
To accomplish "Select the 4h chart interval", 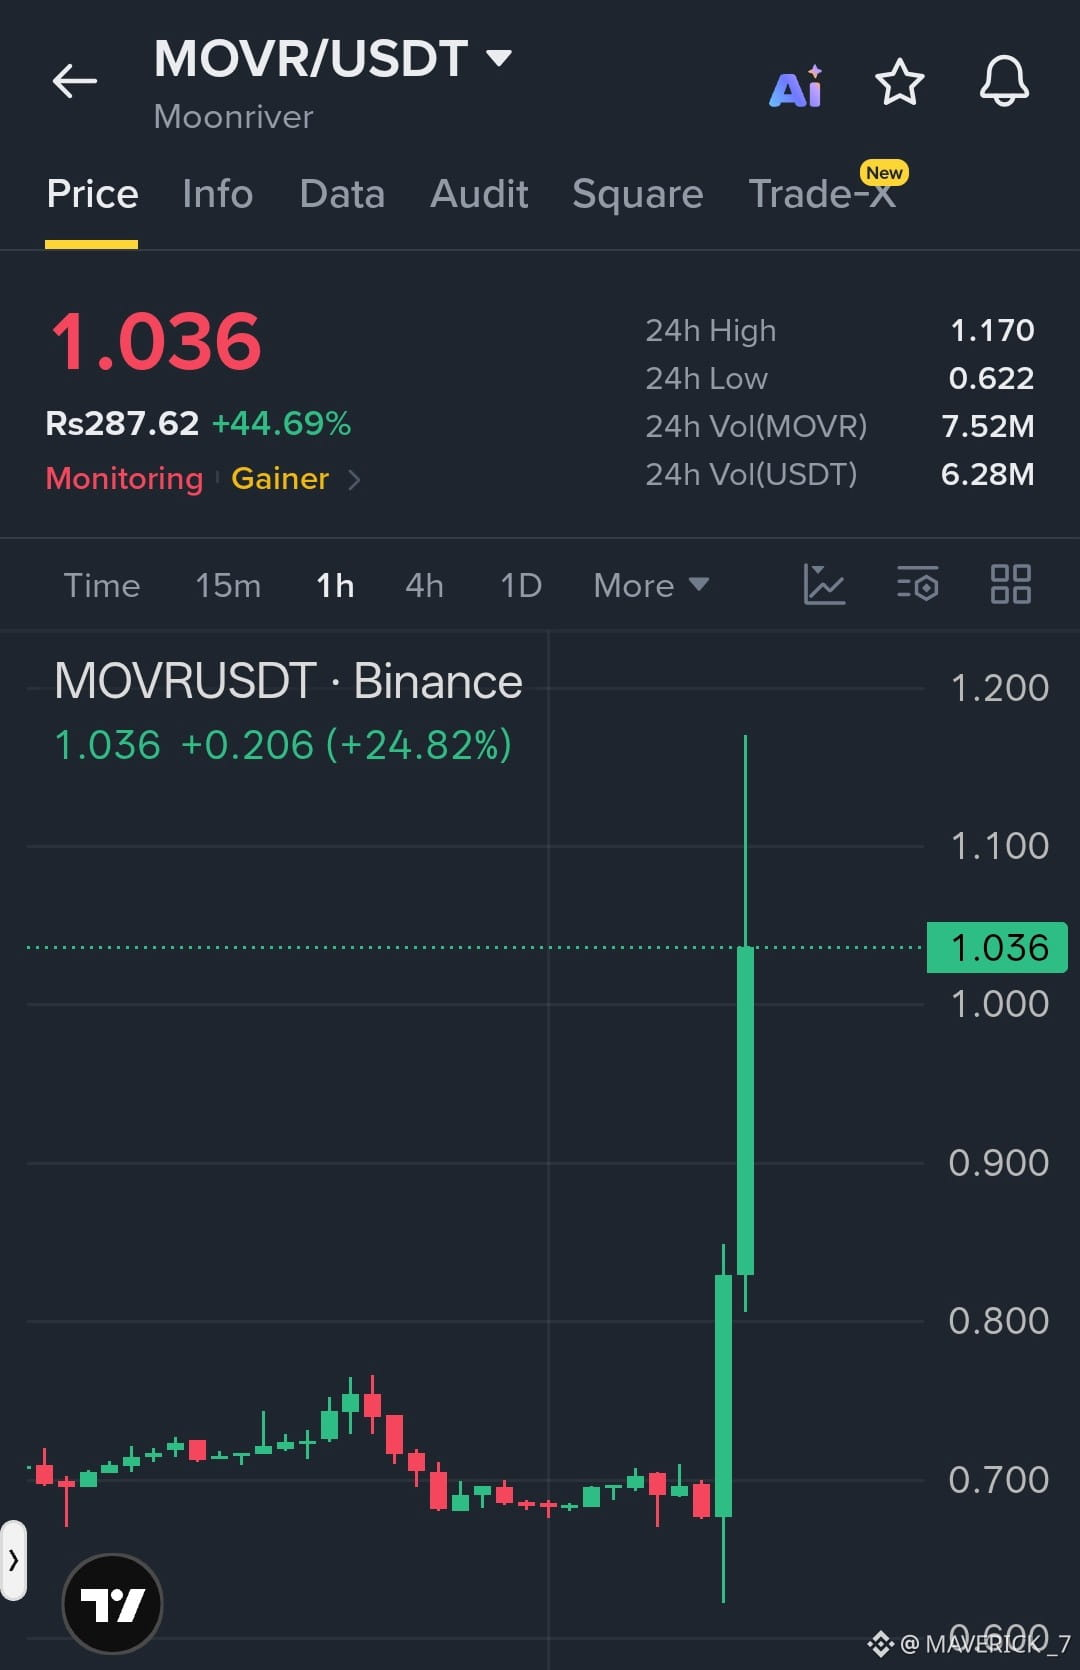I will tap(424, 585).
